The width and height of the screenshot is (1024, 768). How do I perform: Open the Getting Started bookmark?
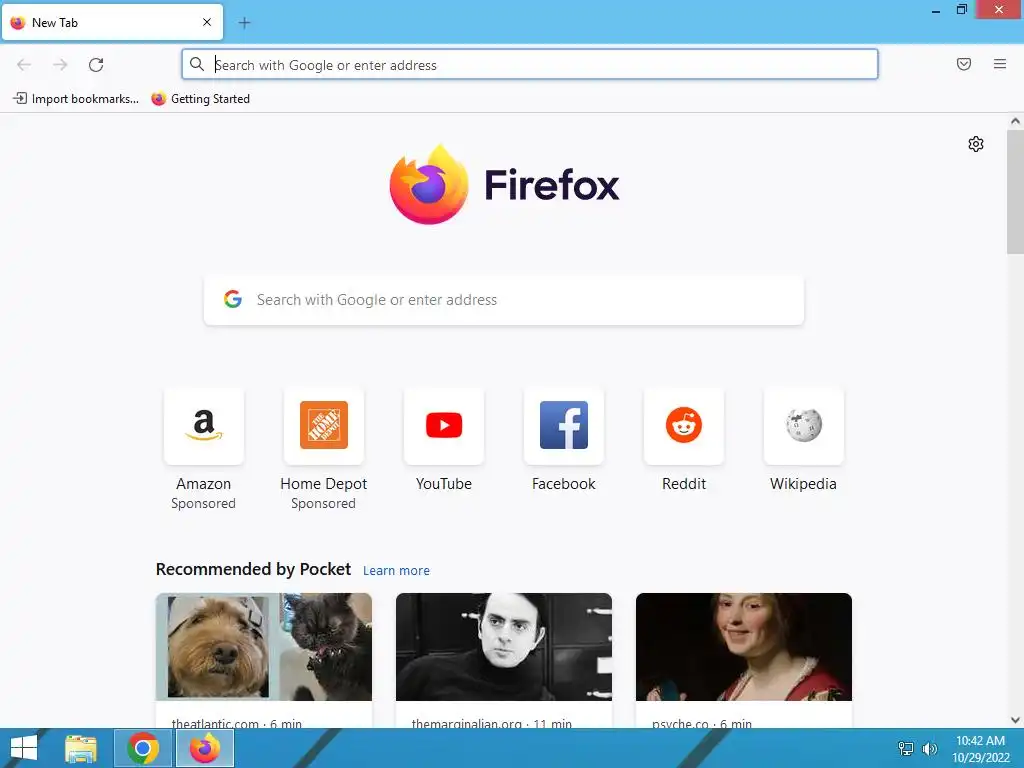tap(200, 99)
